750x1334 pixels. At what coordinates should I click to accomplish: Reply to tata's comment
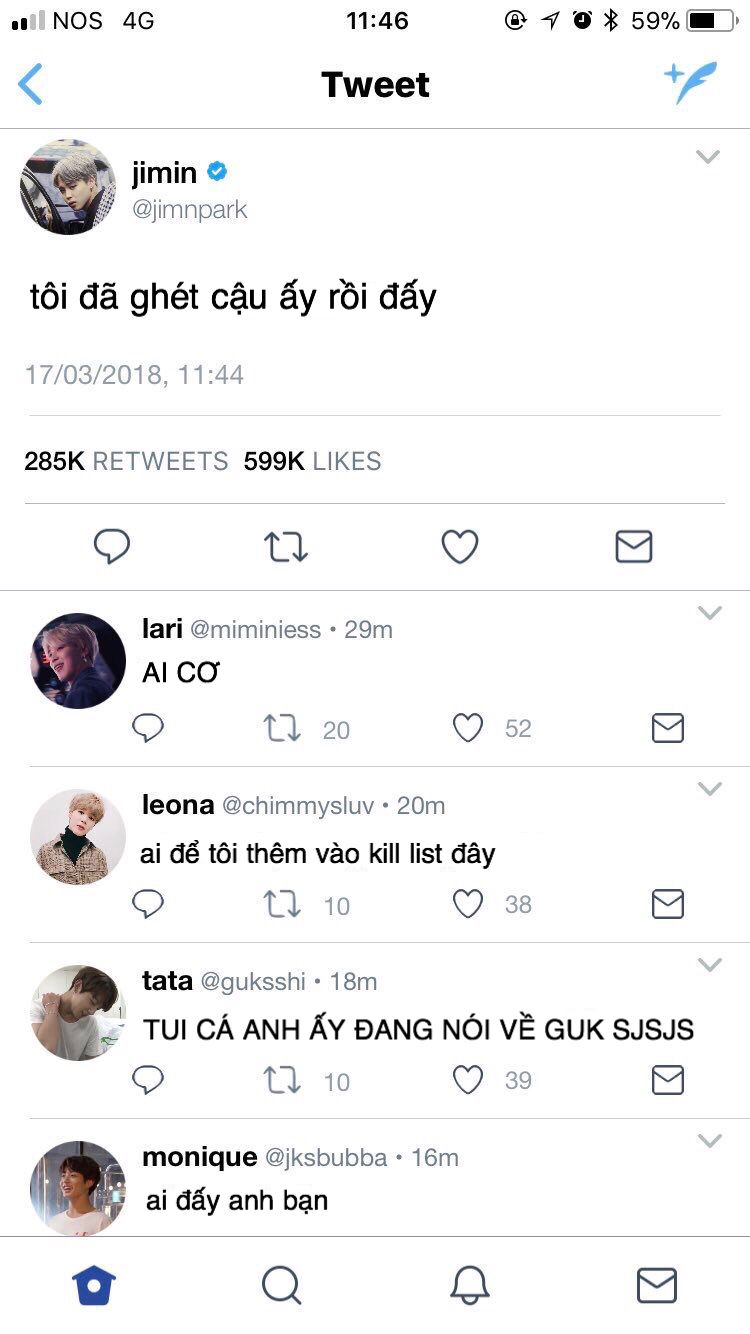coord(148,1080)
